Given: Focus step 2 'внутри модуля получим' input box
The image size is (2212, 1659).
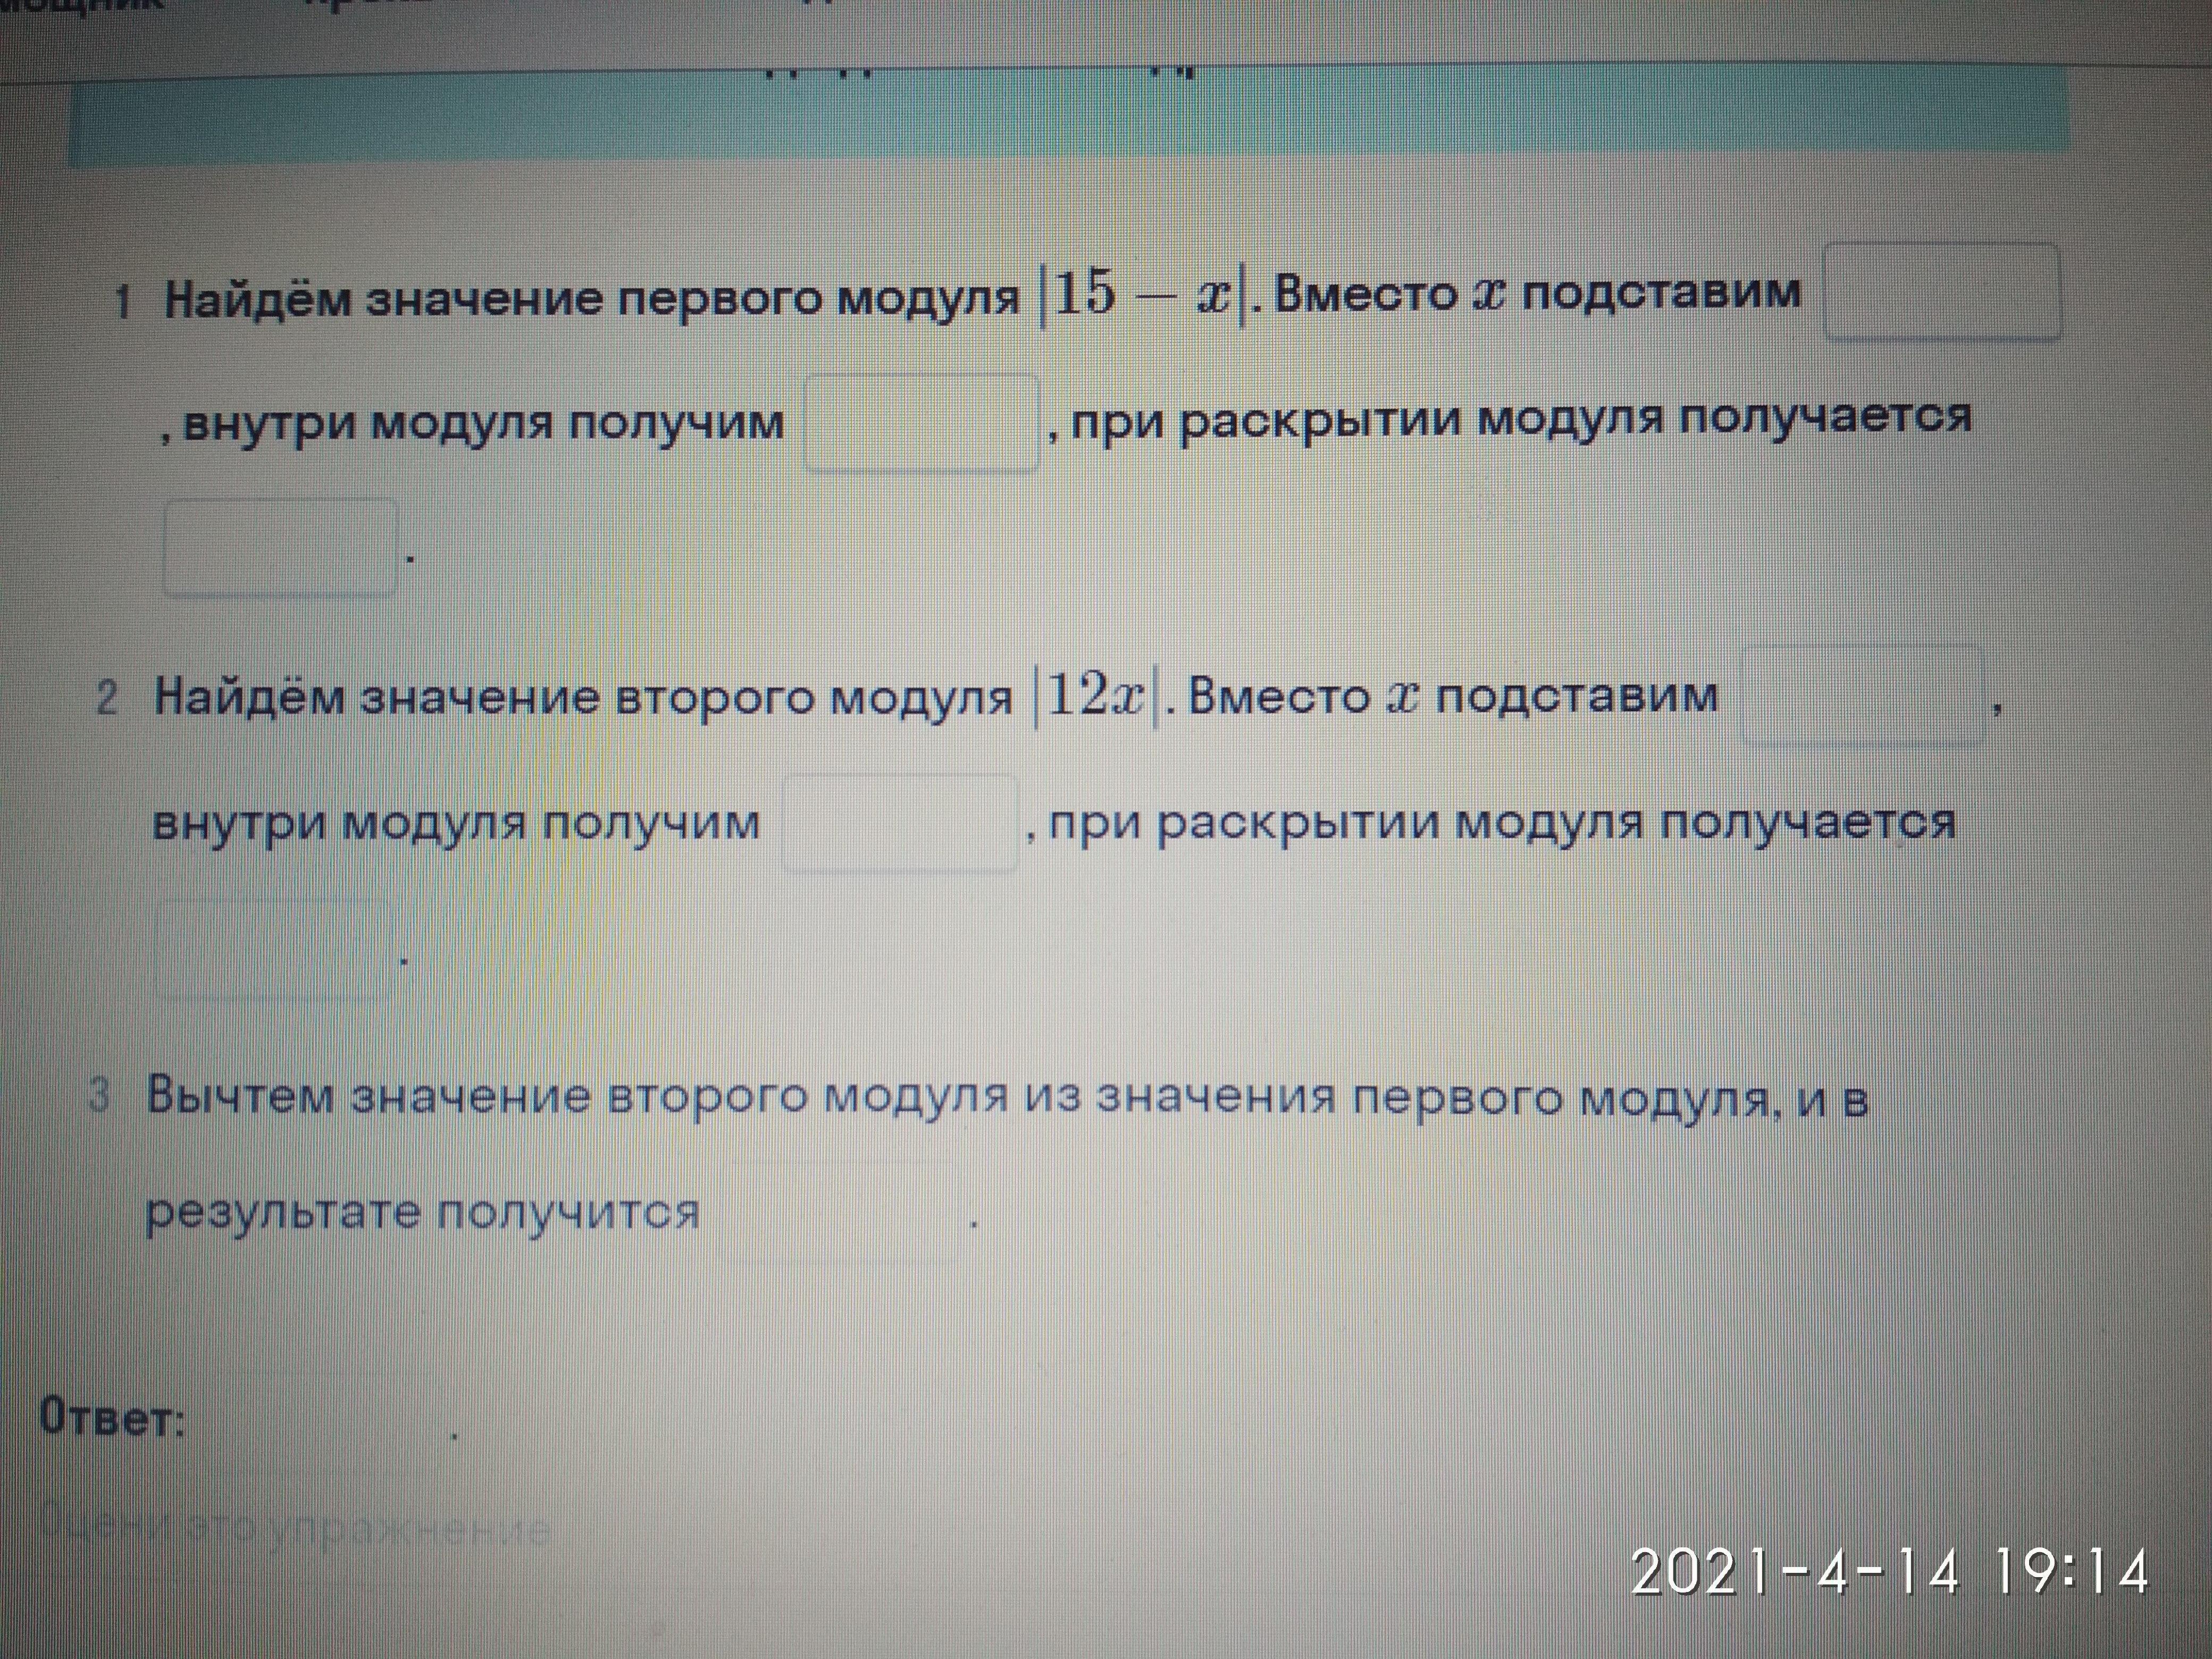Looking at the screenshot, I should pos(899,824).
